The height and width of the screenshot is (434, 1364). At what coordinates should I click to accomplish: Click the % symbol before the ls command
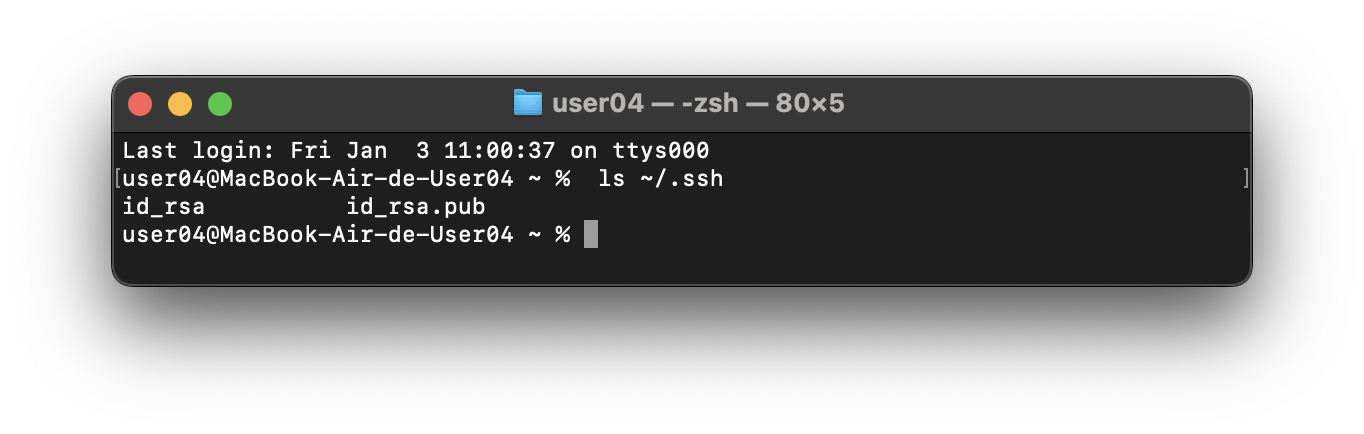click(563, 179)
